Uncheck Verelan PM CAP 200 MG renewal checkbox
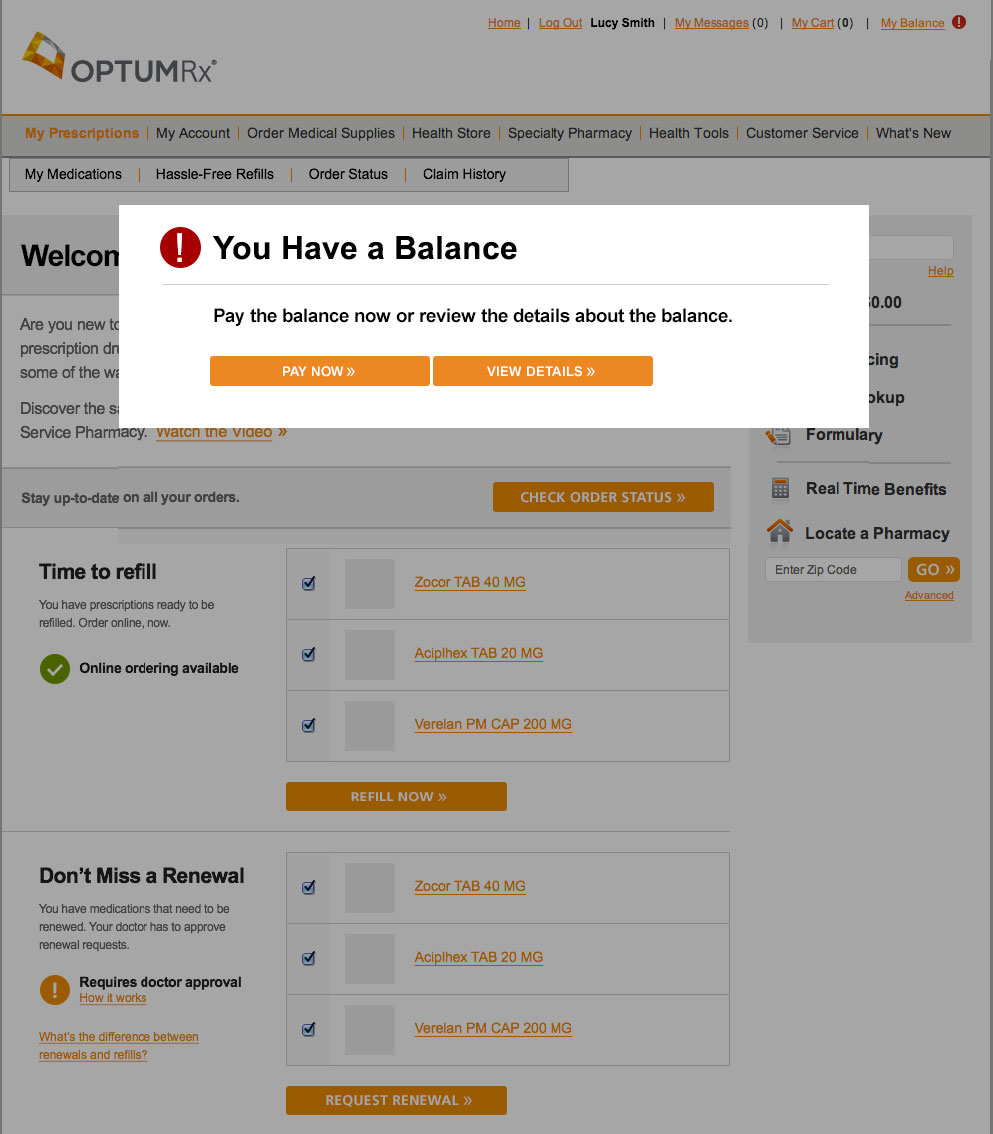The width and height of the screenshot is (993, 1134). (x=308, y=1028)
